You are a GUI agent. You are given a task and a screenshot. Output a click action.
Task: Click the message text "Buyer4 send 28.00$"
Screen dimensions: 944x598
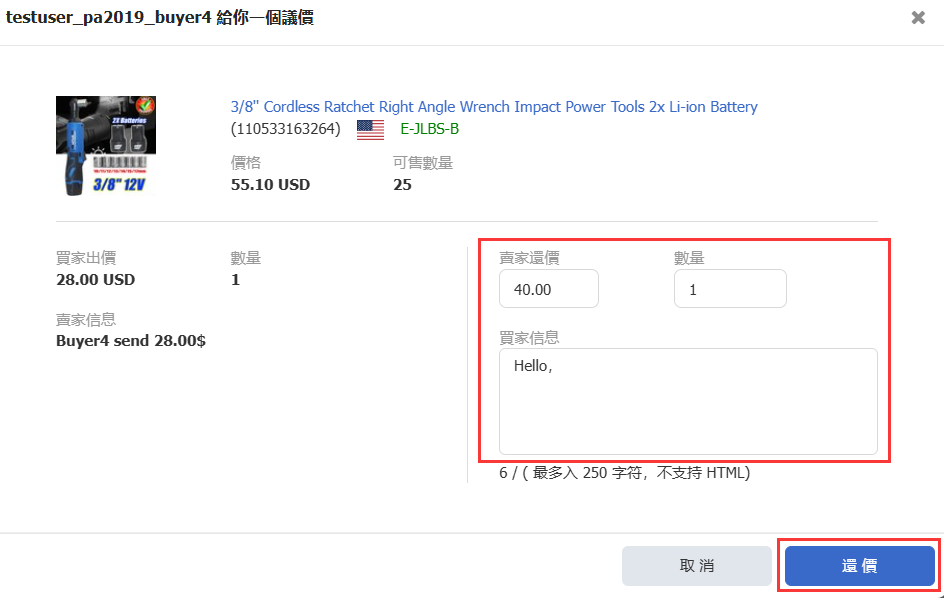point(131,341)
